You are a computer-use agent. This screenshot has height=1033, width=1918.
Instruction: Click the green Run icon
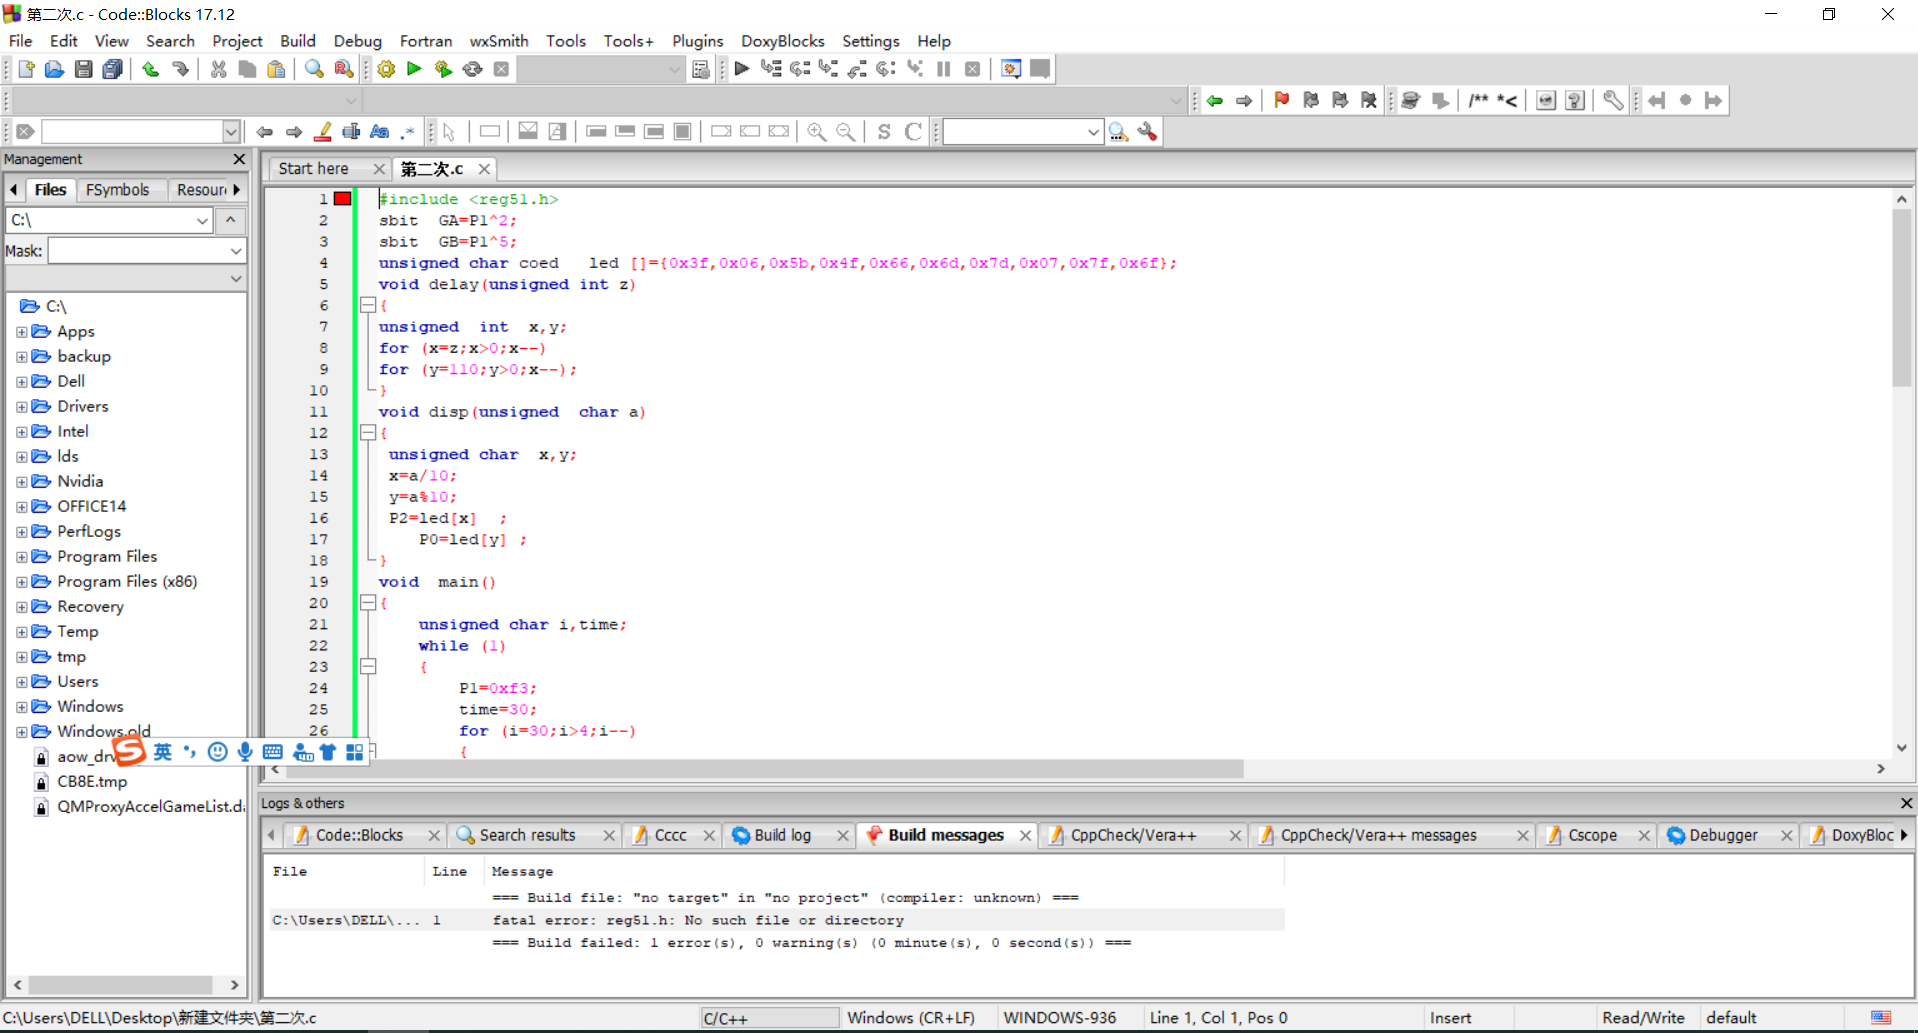tap(414, 69)
